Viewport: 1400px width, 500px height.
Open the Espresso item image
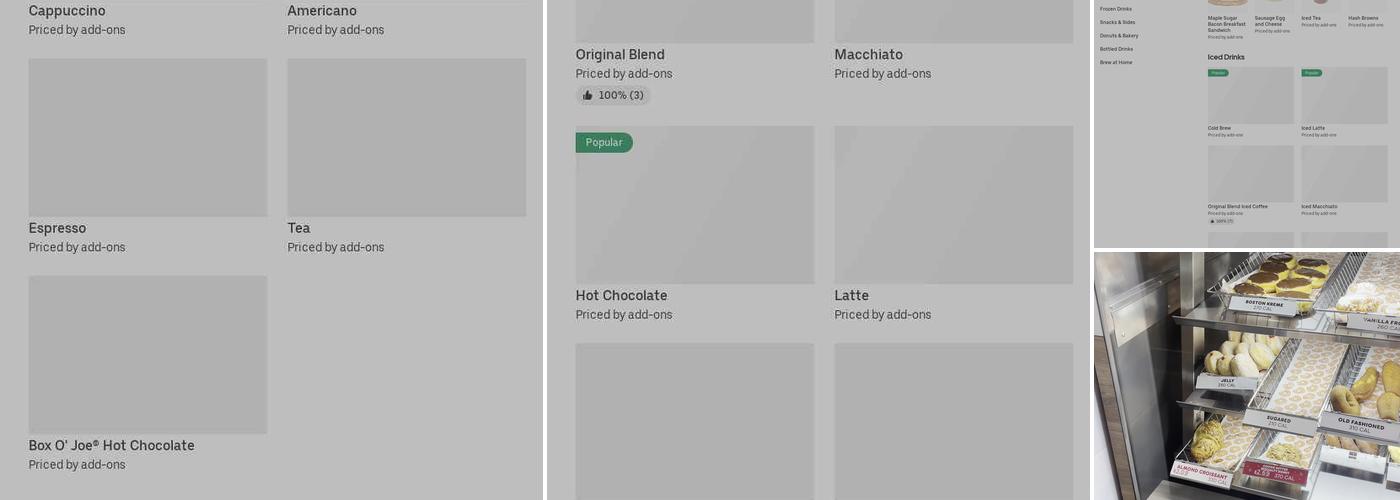148,137
